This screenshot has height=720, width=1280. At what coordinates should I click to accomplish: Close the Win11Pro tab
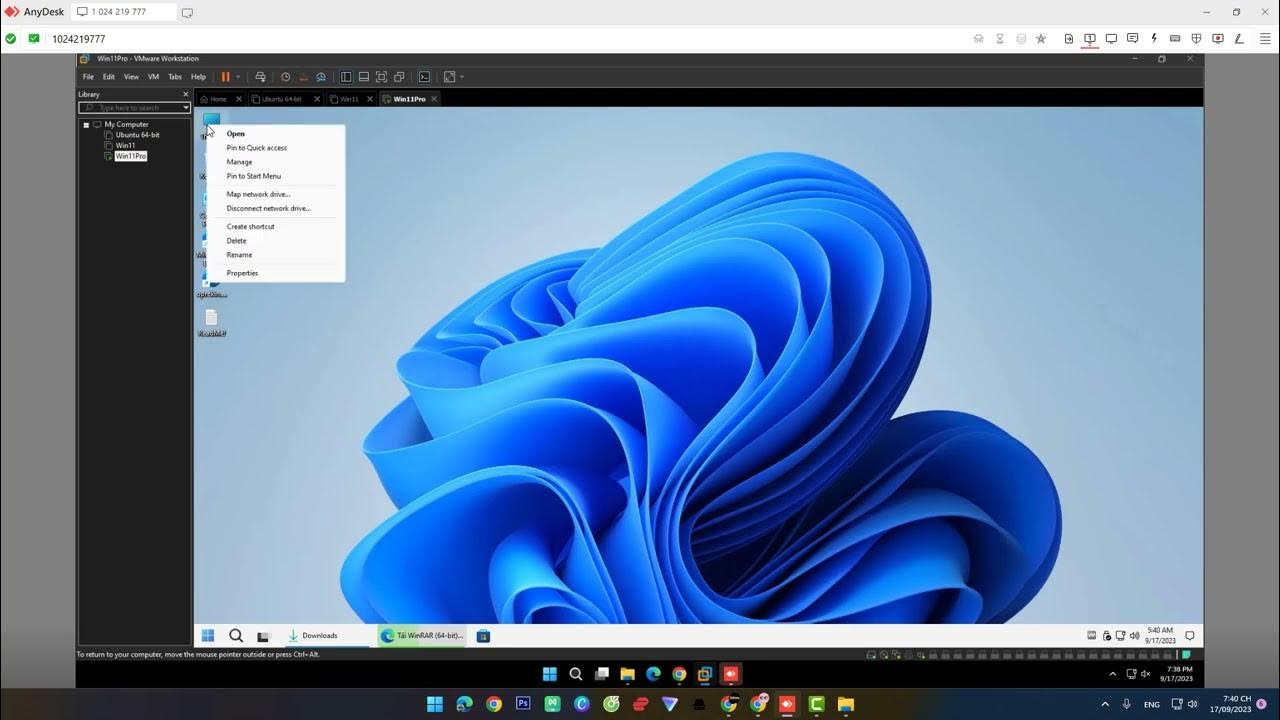point(434,99)
